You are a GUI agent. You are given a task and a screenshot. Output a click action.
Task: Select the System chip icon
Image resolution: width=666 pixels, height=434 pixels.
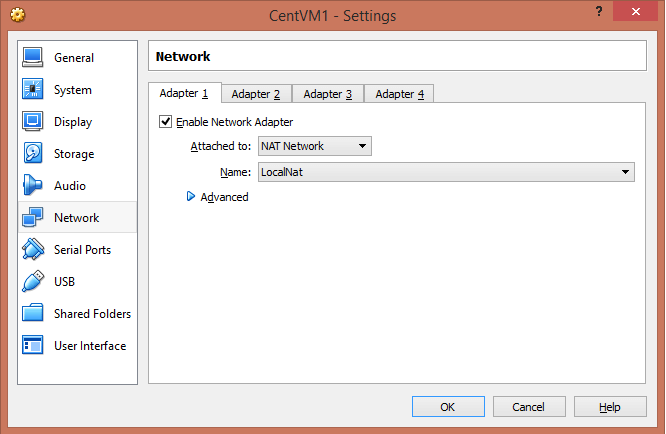33,90
